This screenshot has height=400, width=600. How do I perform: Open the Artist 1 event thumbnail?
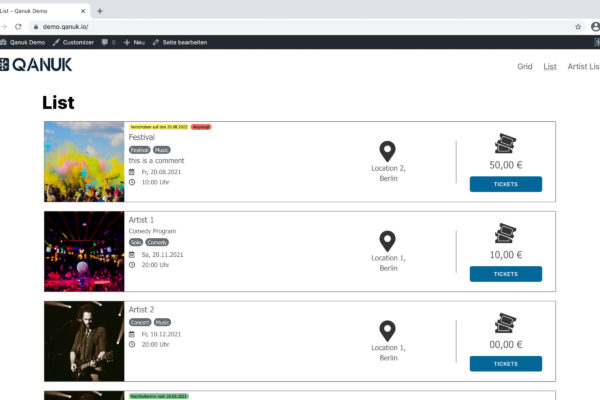tap(84, 251)
